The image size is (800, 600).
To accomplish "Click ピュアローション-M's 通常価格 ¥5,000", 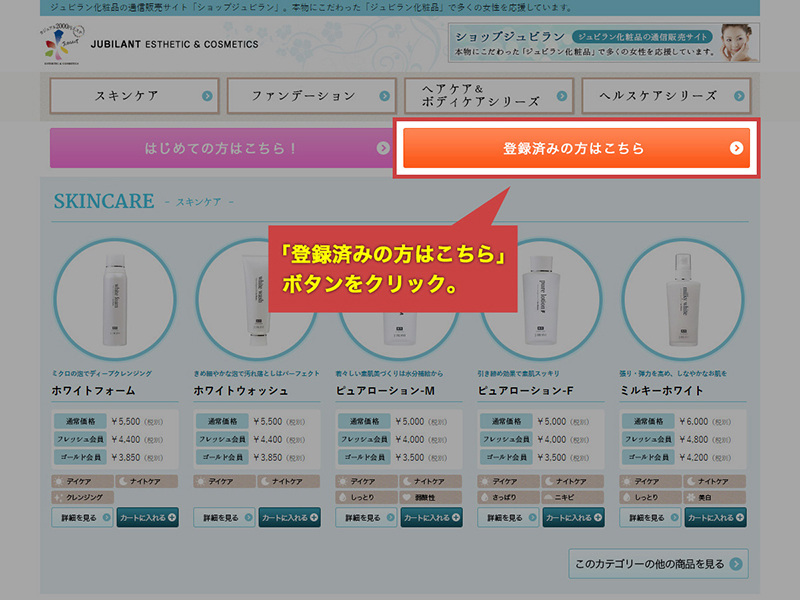I will coord(392,421).
